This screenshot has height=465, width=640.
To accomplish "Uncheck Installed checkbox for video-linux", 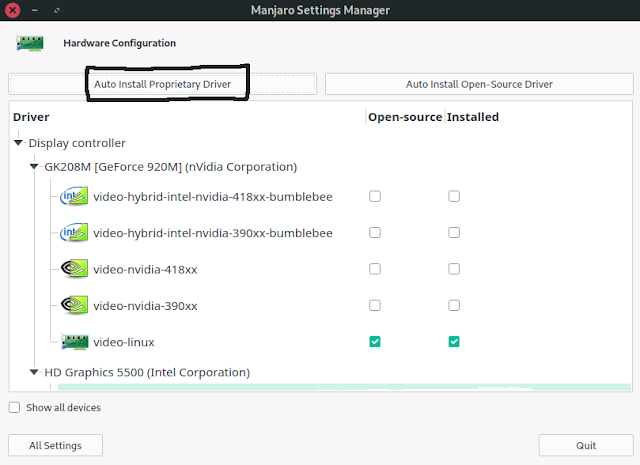I will pos(454,342).
